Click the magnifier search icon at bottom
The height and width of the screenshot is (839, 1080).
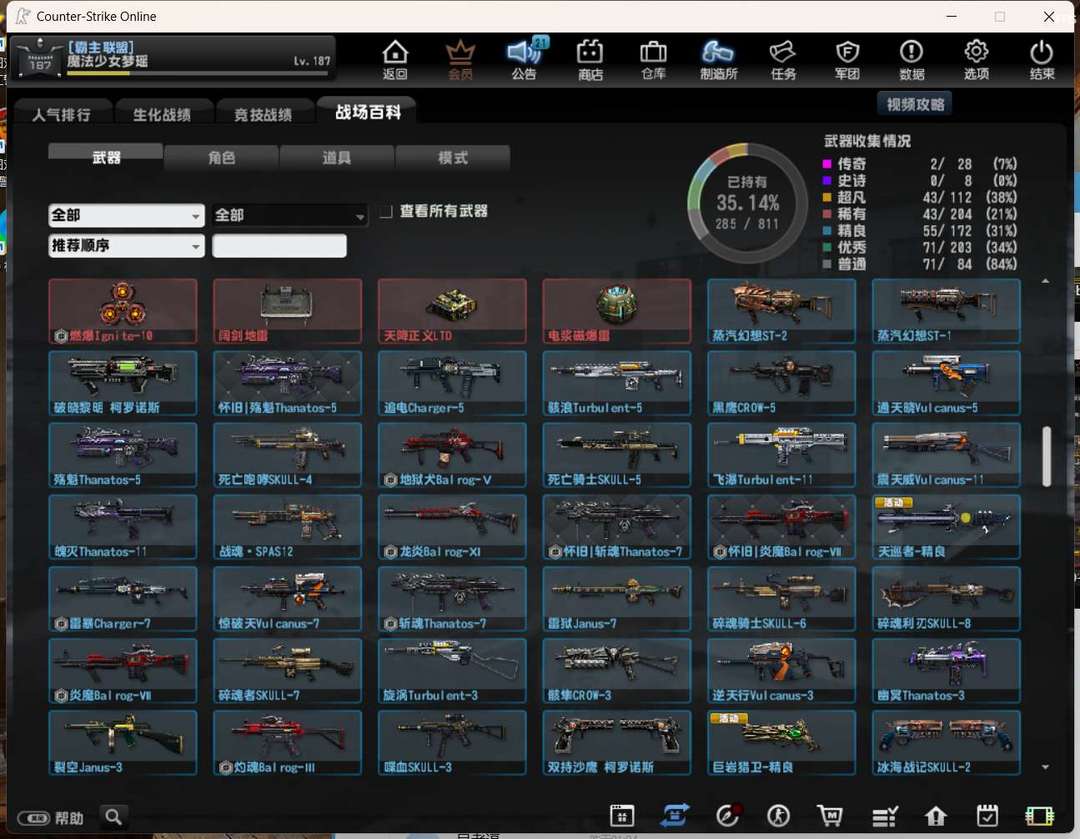tap(115, 817)
